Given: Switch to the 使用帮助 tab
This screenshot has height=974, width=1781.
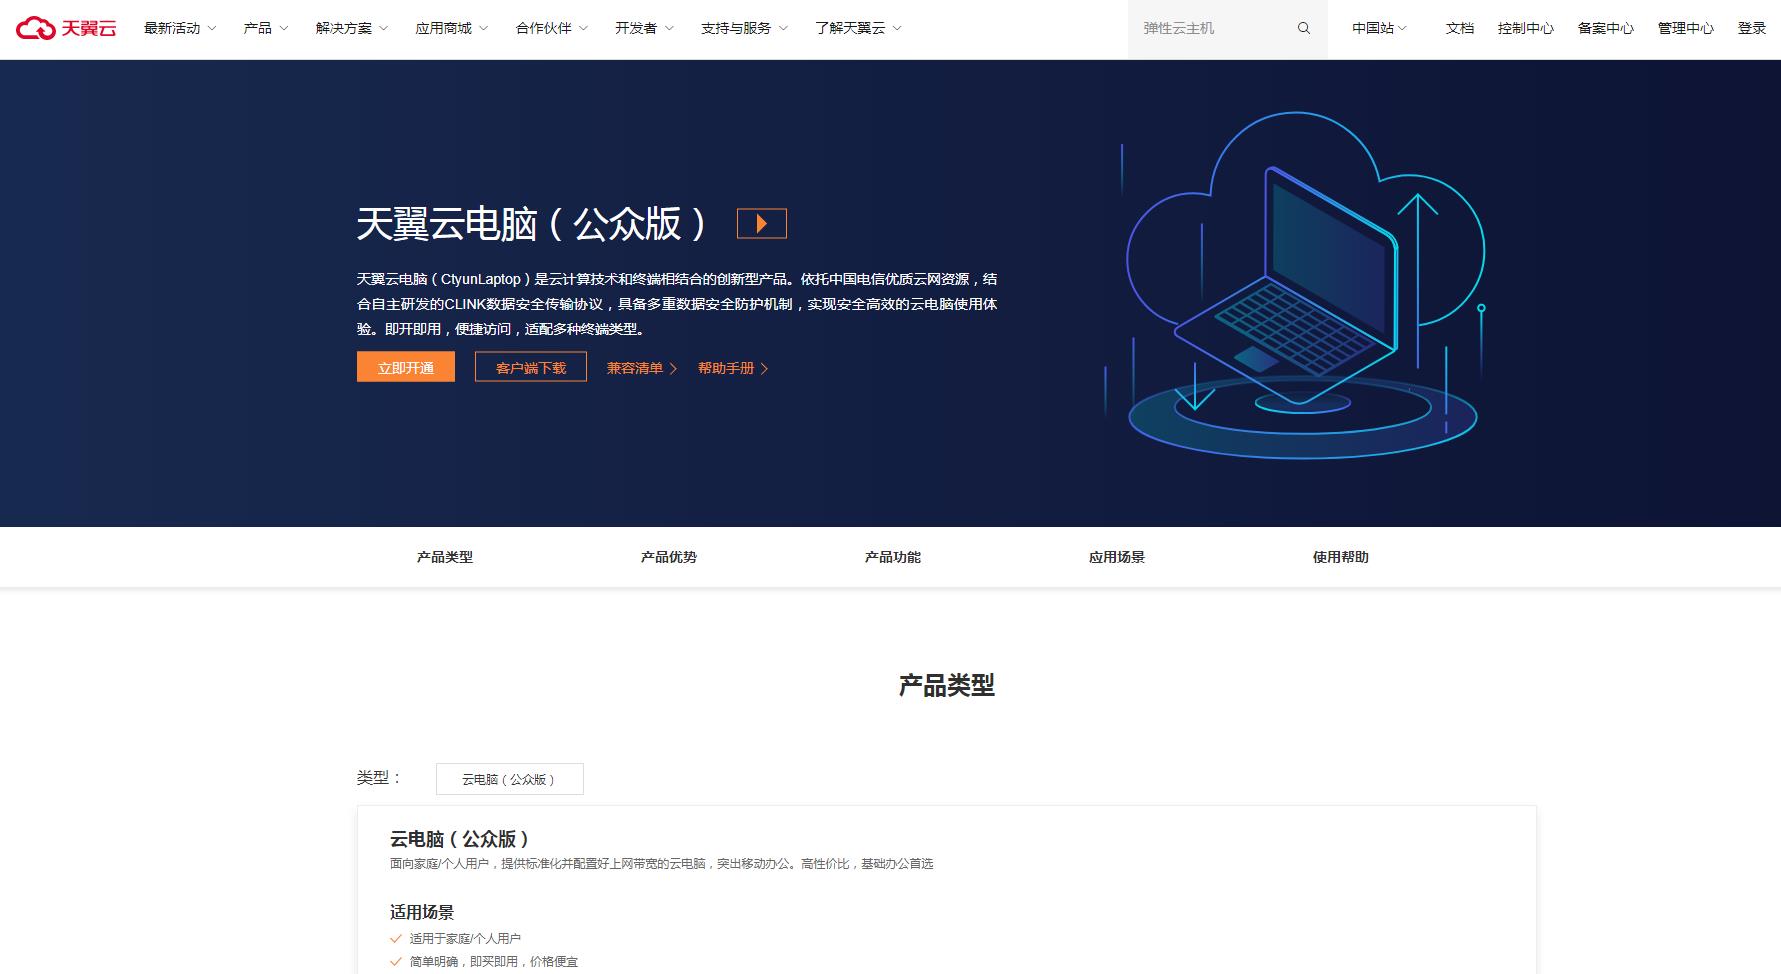Looking at the screenshot, I should click(x=1341, y=557).
